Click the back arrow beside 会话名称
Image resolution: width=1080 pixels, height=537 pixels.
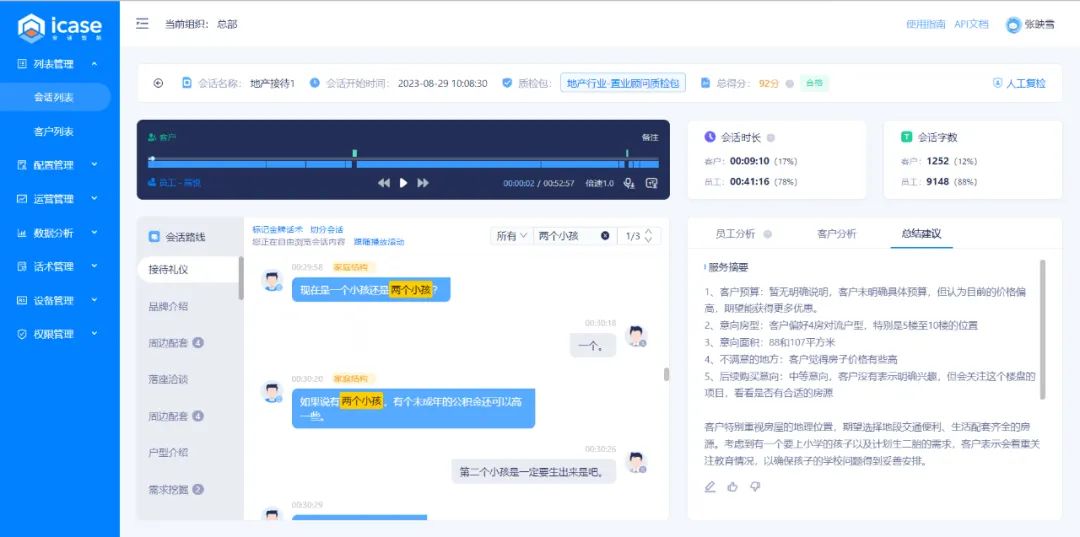click(x=158, y=83)
